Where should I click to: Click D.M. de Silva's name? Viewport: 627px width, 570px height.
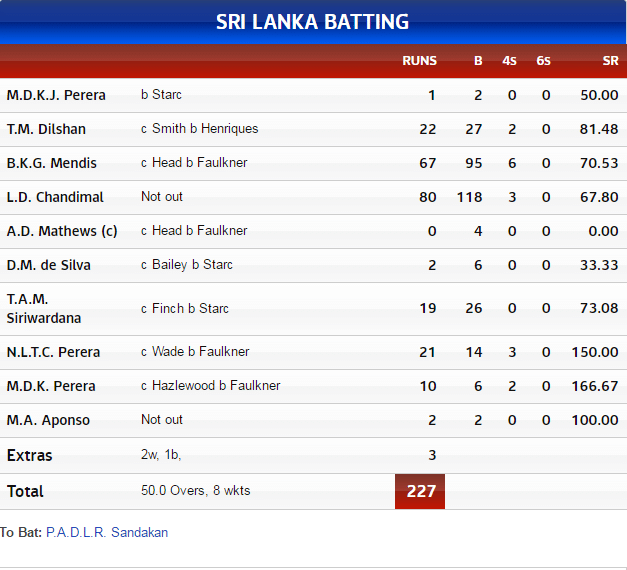click(49, 265)
